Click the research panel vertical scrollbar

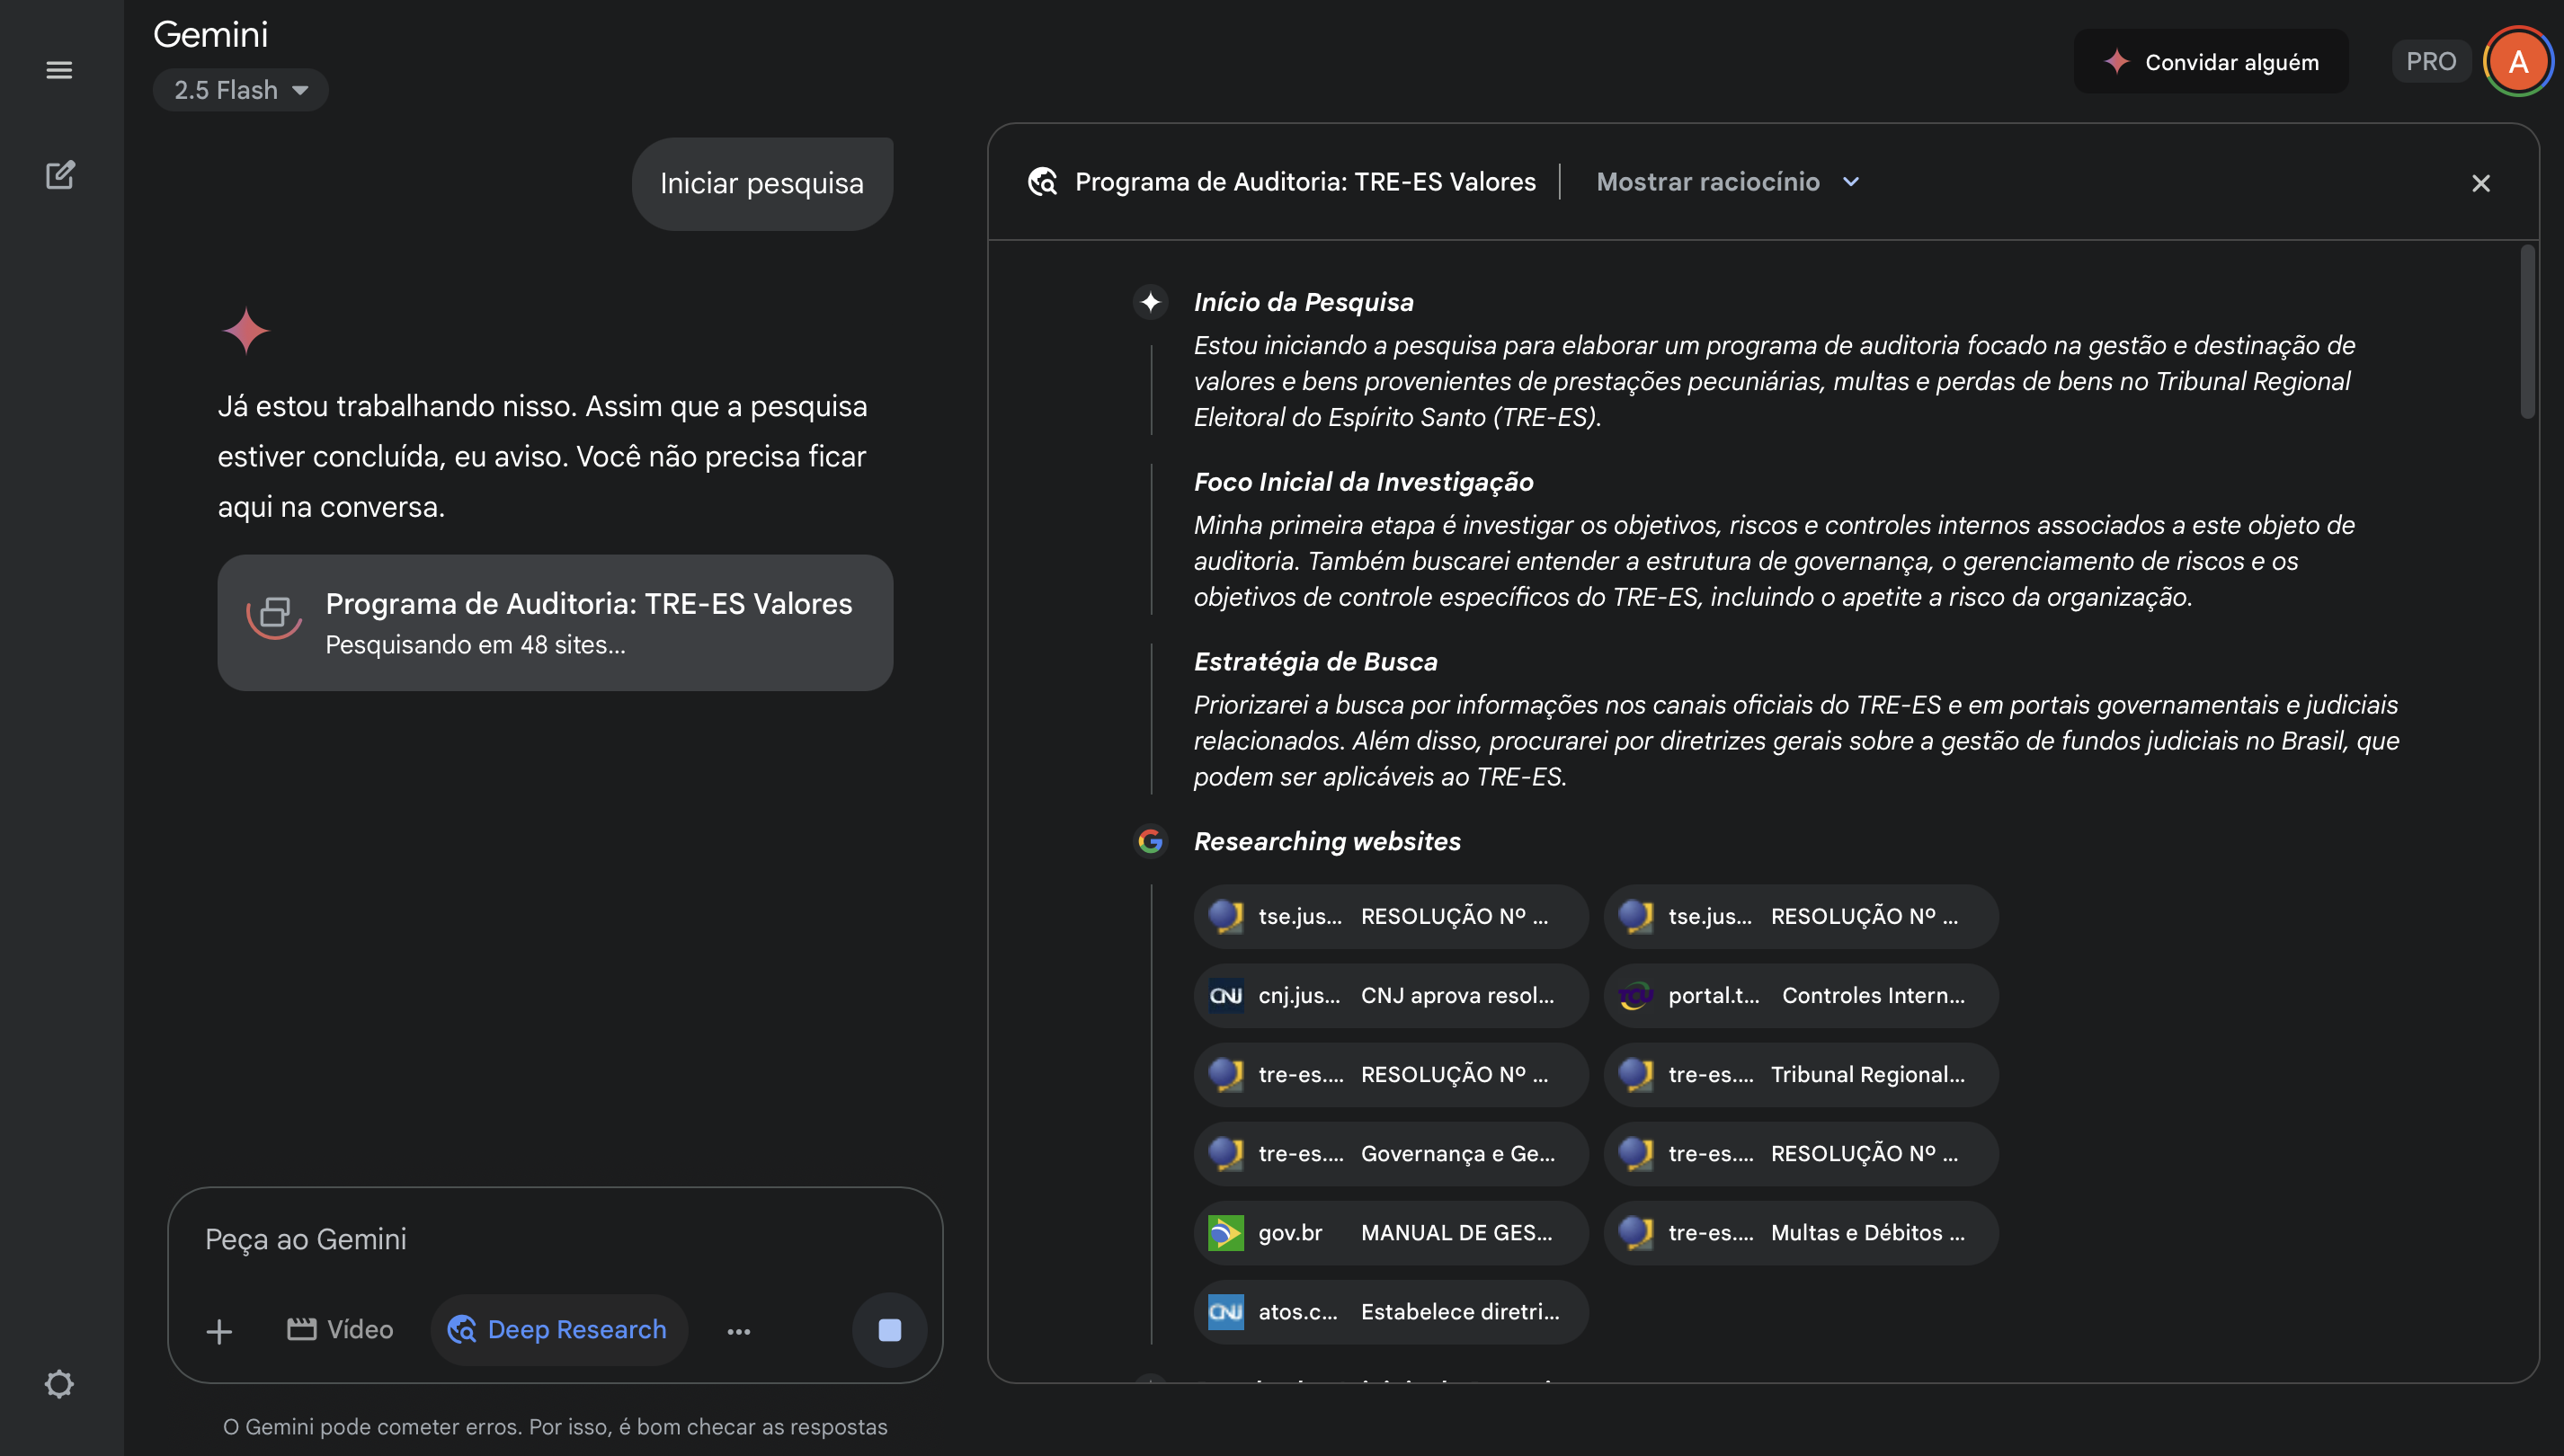[x=2527, y=330]
